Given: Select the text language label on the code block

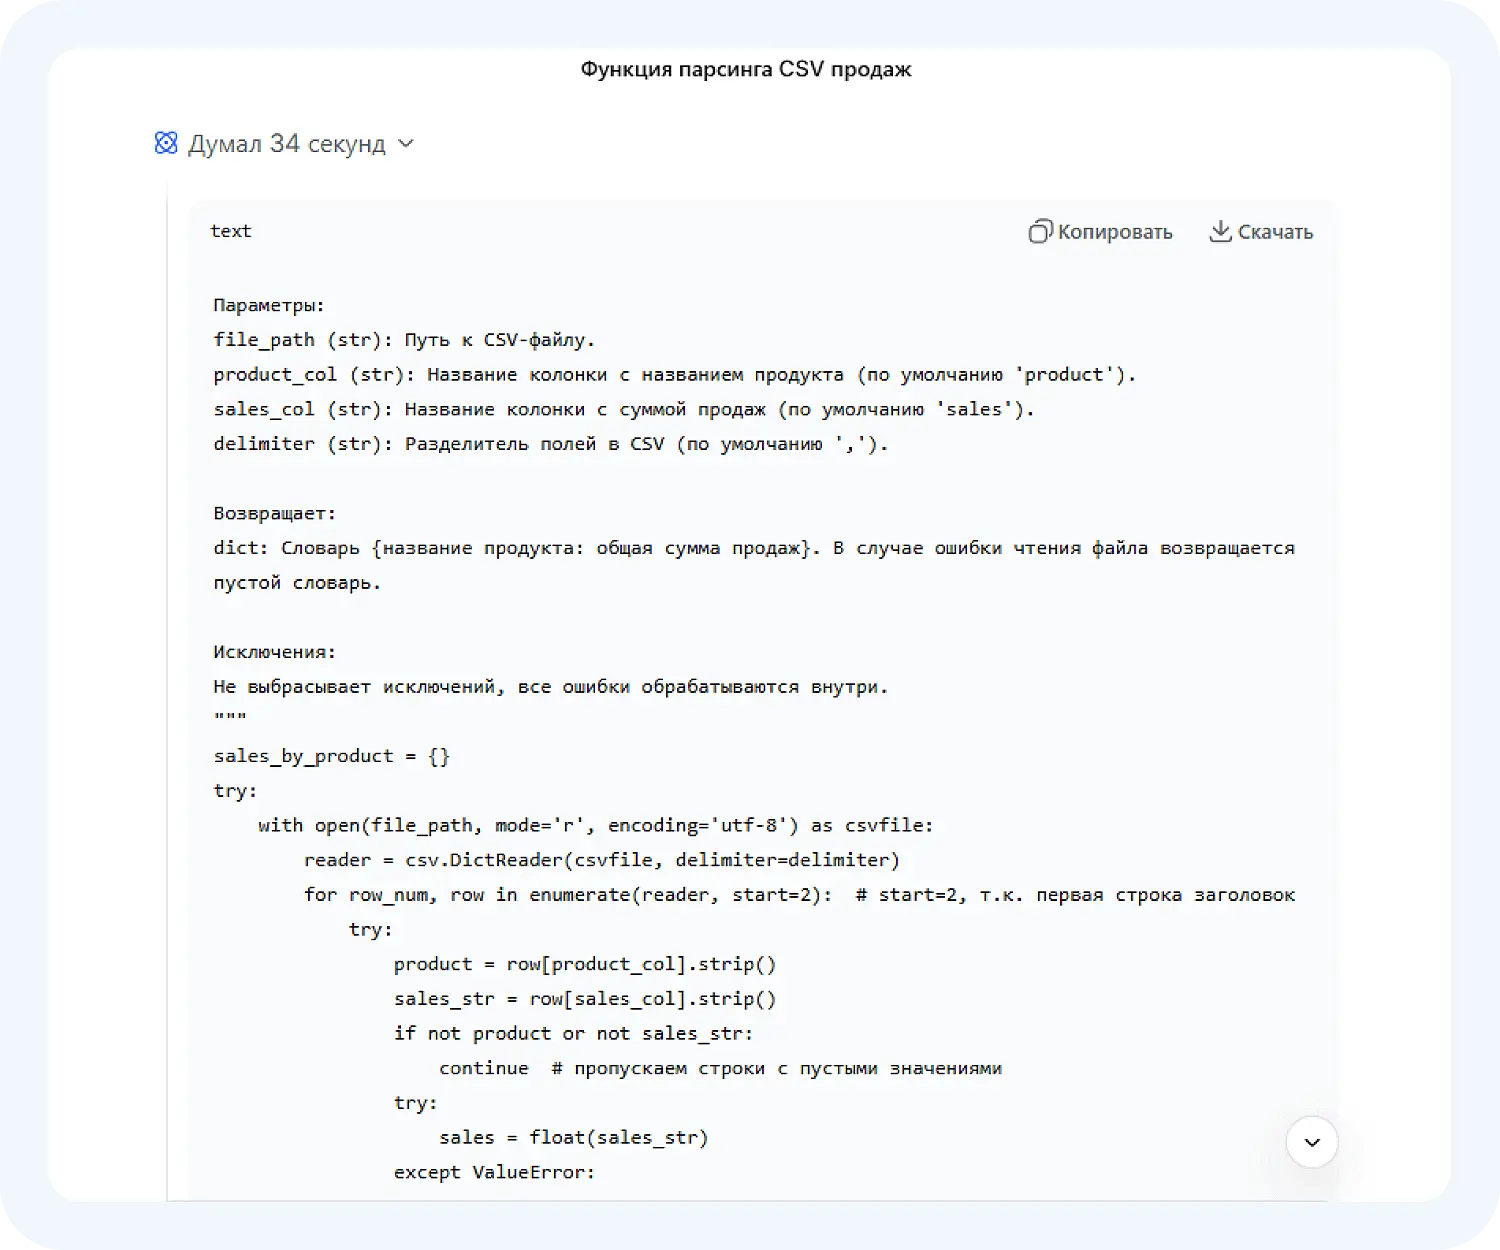Looking at the screenshot, I should point(230,231).
